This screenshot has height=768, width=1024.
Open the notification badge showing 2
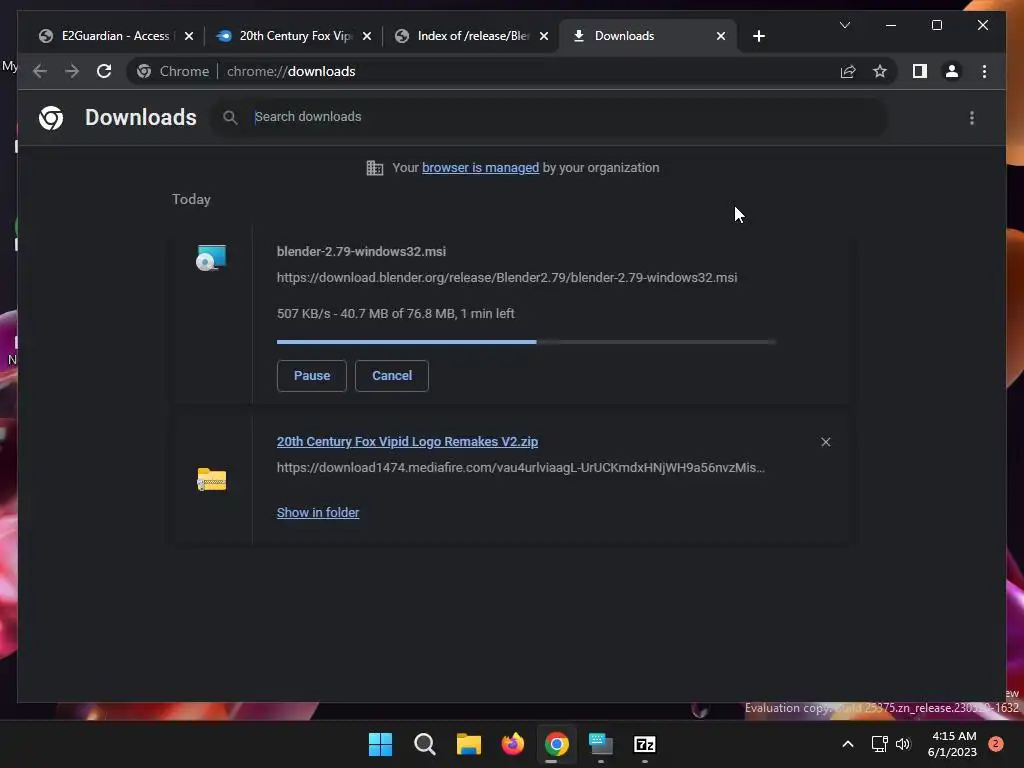pos(996,744)
